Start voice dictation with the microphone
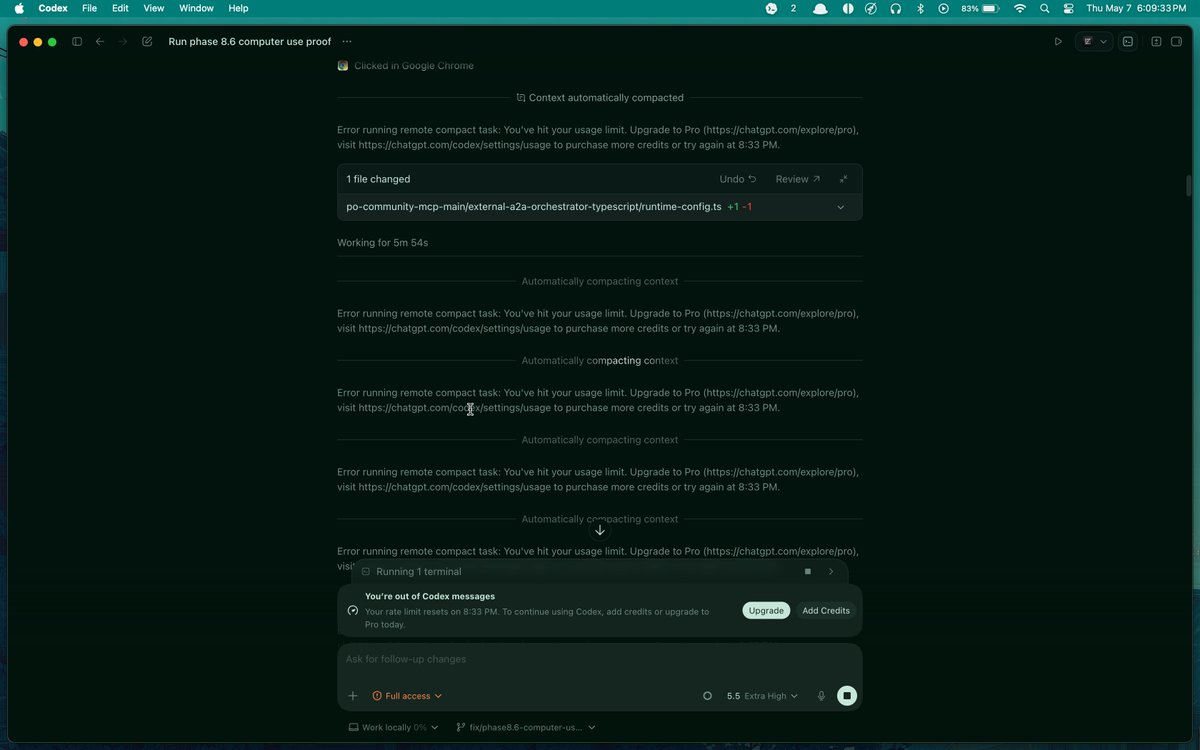Viewport: 1200px width, 750px height. click(x=821, y=696)
